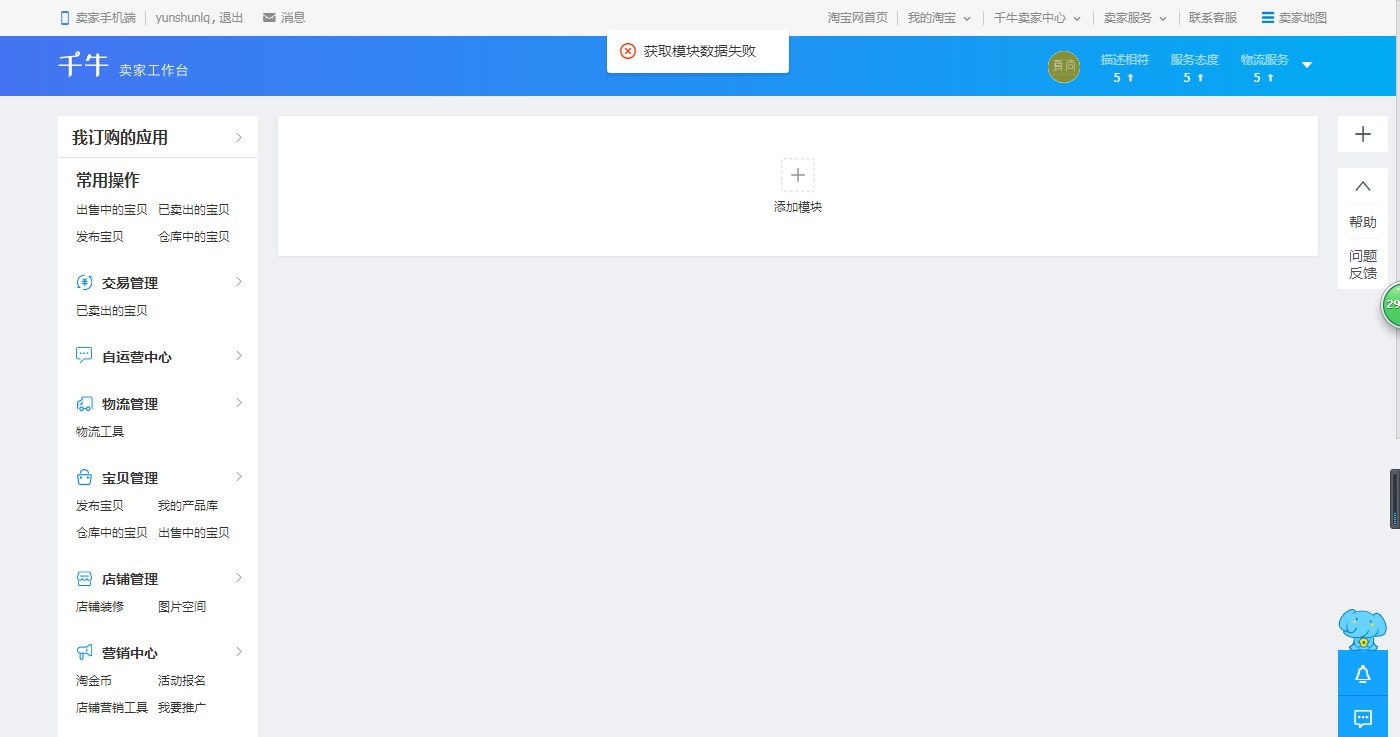Image resolution: width=1400 pixels, height=737 pixels.
Task: Expand the 我订购的应用 chevron
Action: (239, 137)
